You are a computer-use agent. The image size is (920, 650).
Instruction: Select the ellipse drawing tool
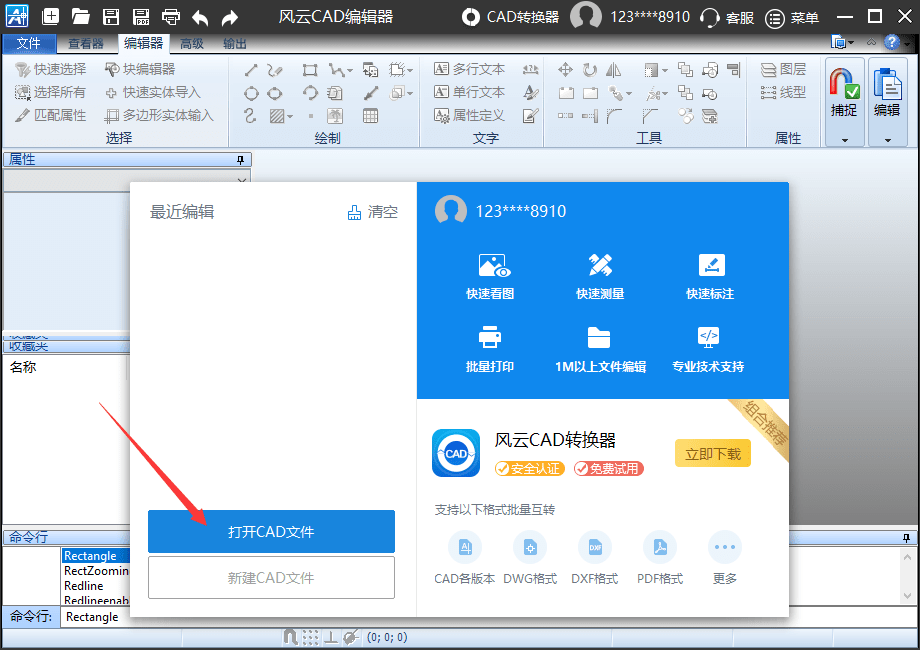pyautogui.click(x=274, y=93)
